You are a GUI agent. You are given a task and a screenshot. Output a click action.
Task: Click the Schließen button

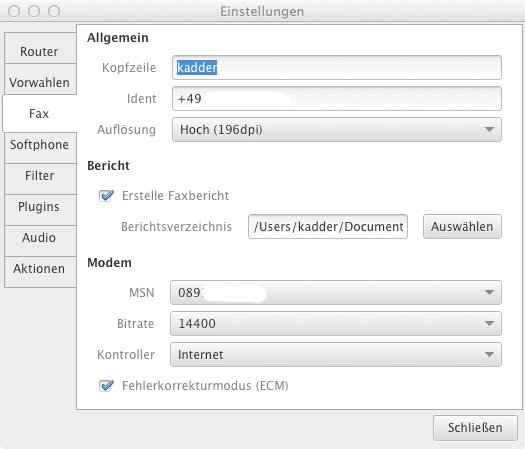point(475,428)
